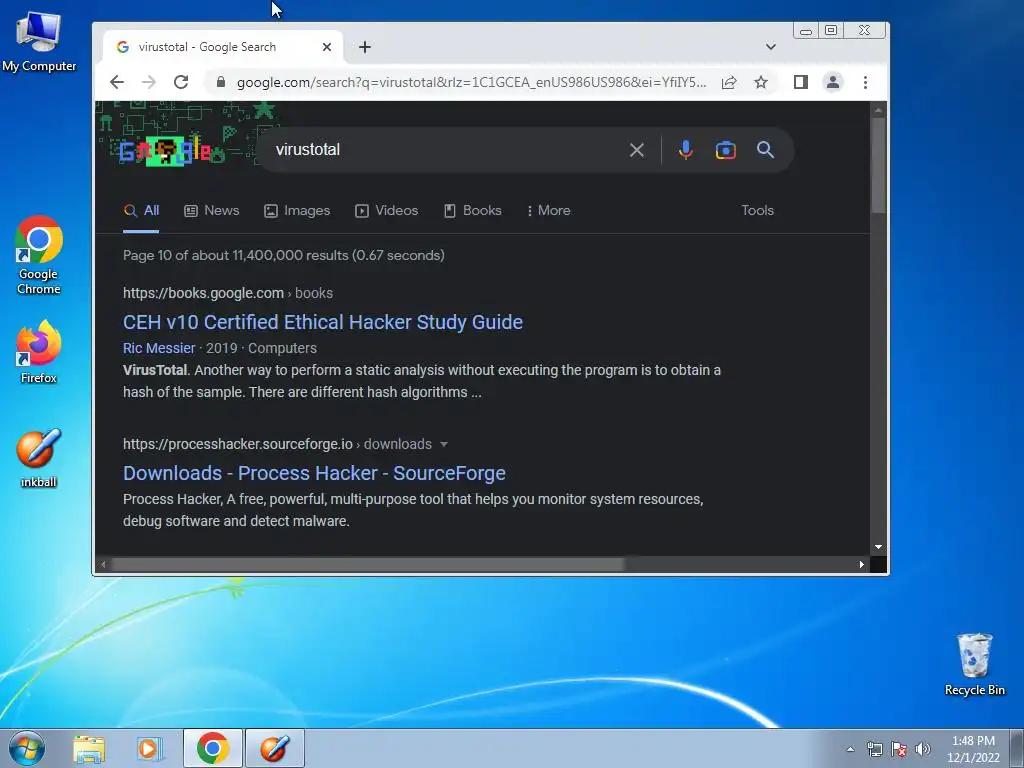Select the All results tab
The image size is (1024, 768).
coord(141,210)
